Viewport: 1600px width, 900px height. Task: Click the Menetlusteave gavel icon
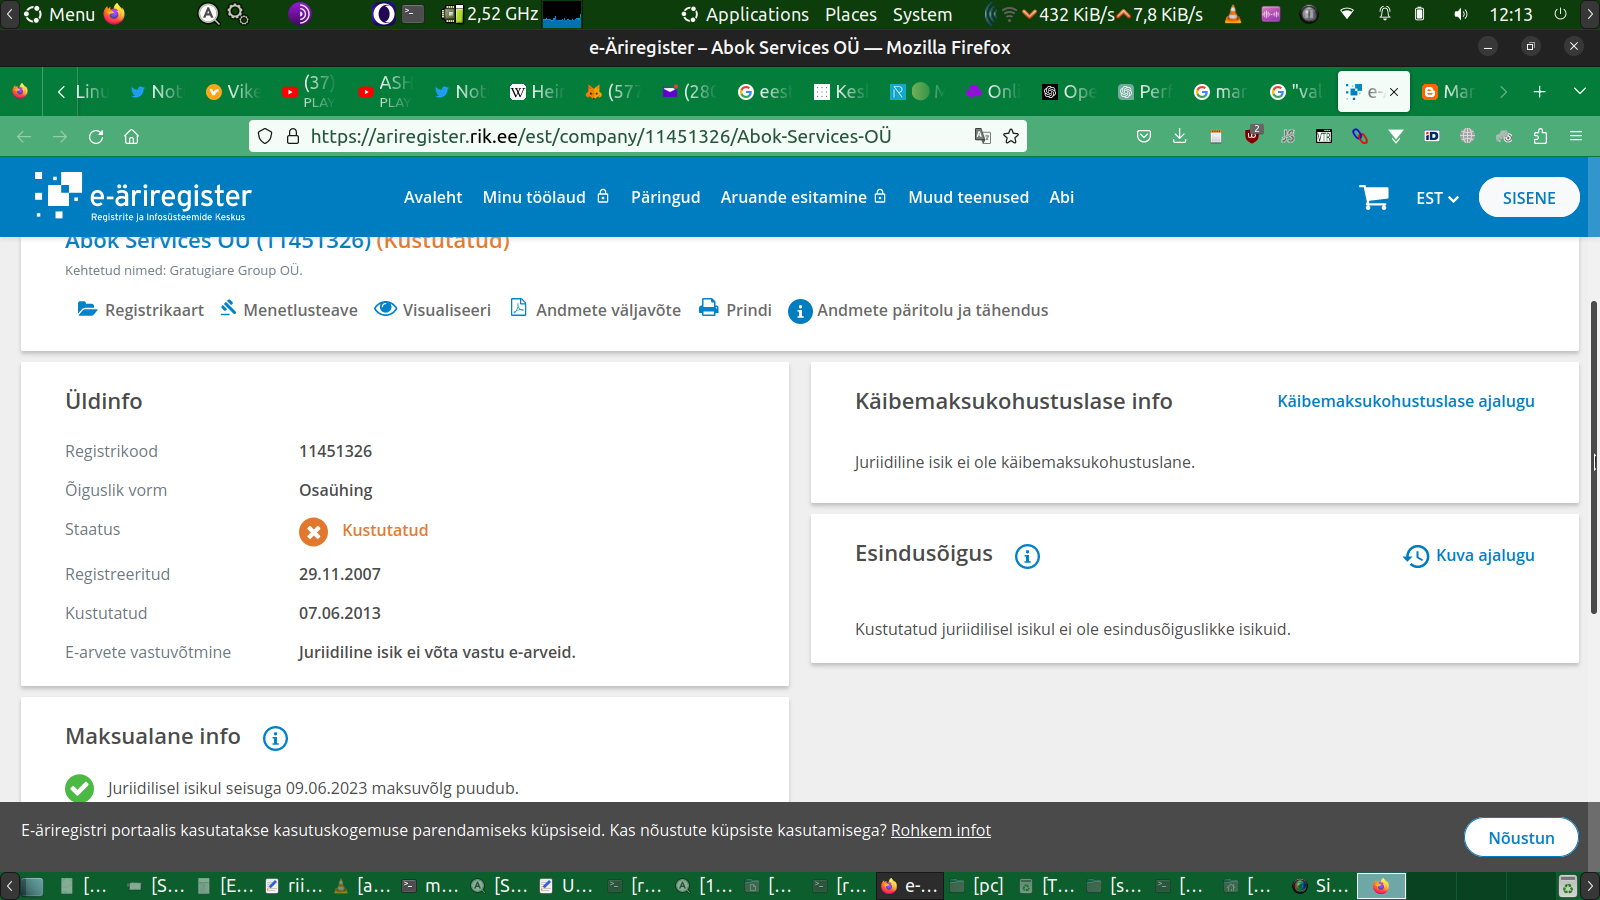point(228,308)
